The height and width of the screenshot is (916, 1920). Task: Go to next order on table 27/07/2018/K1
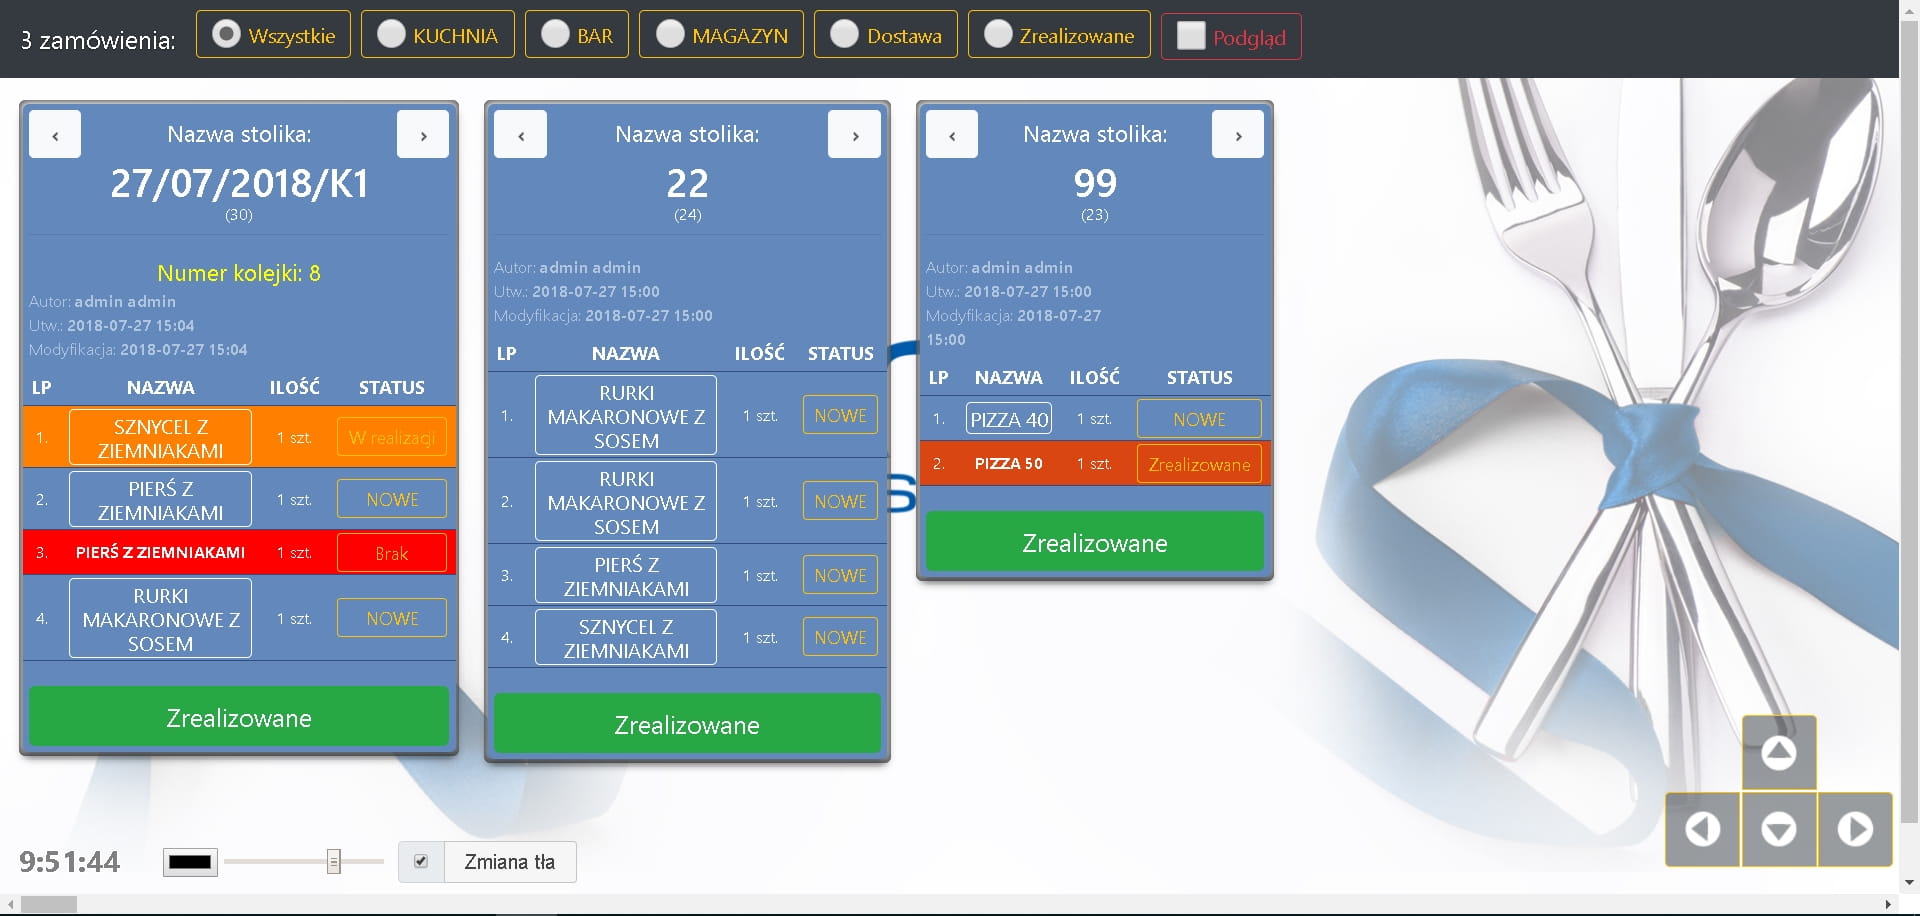tap(423, 135)
